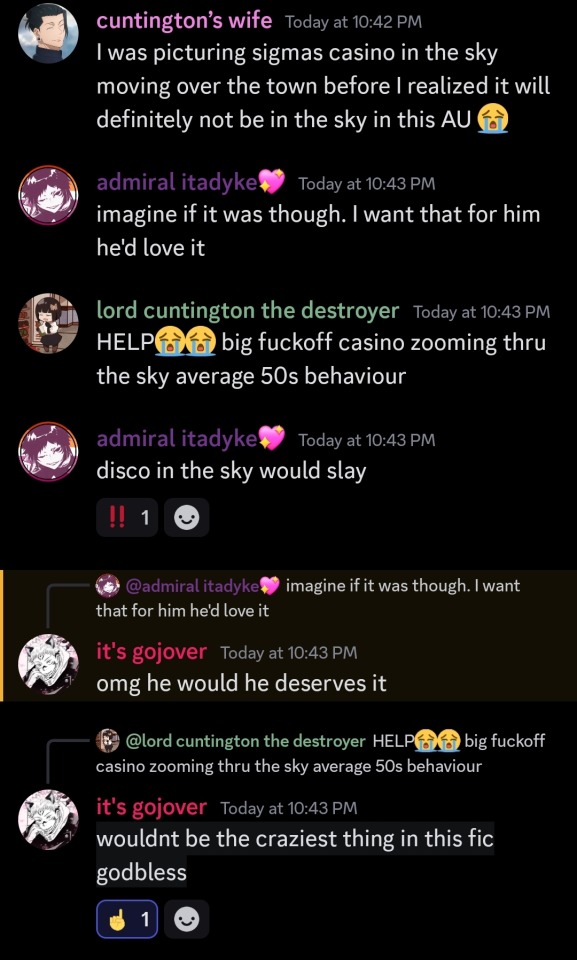Click the message 'omg he would he deserves it'
577x960 pixels.
pyautogui.click(x=241, y=683)
